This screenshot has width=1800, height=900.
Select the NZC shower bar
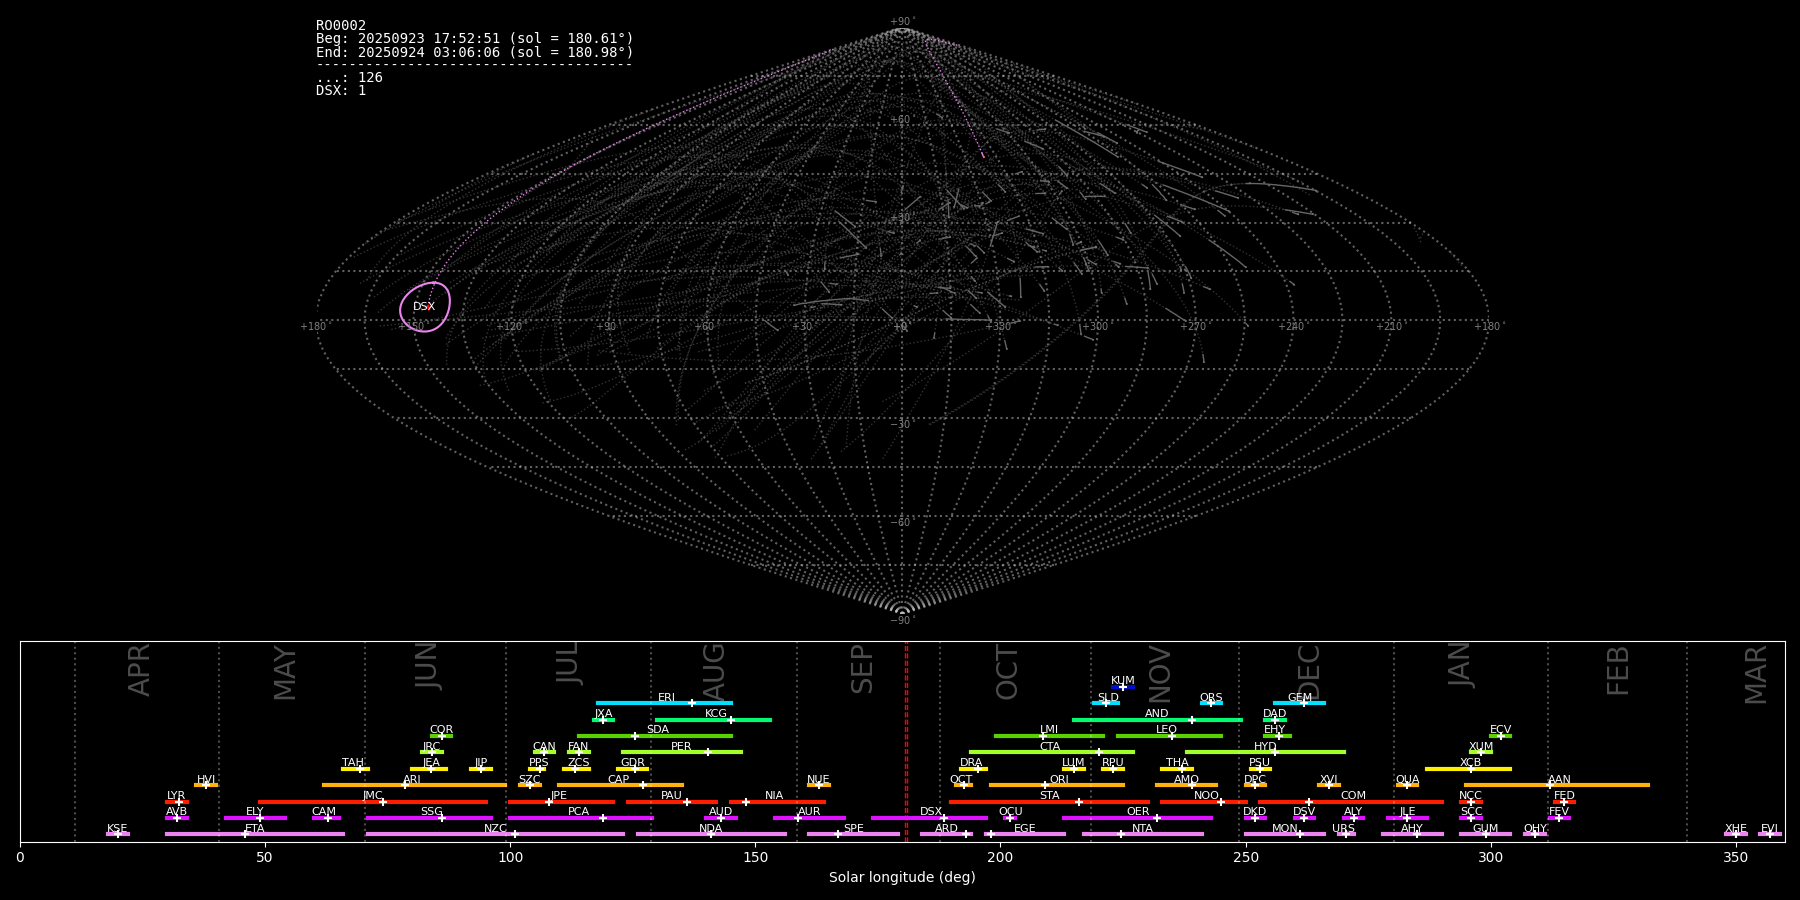[x=495, y=834]
